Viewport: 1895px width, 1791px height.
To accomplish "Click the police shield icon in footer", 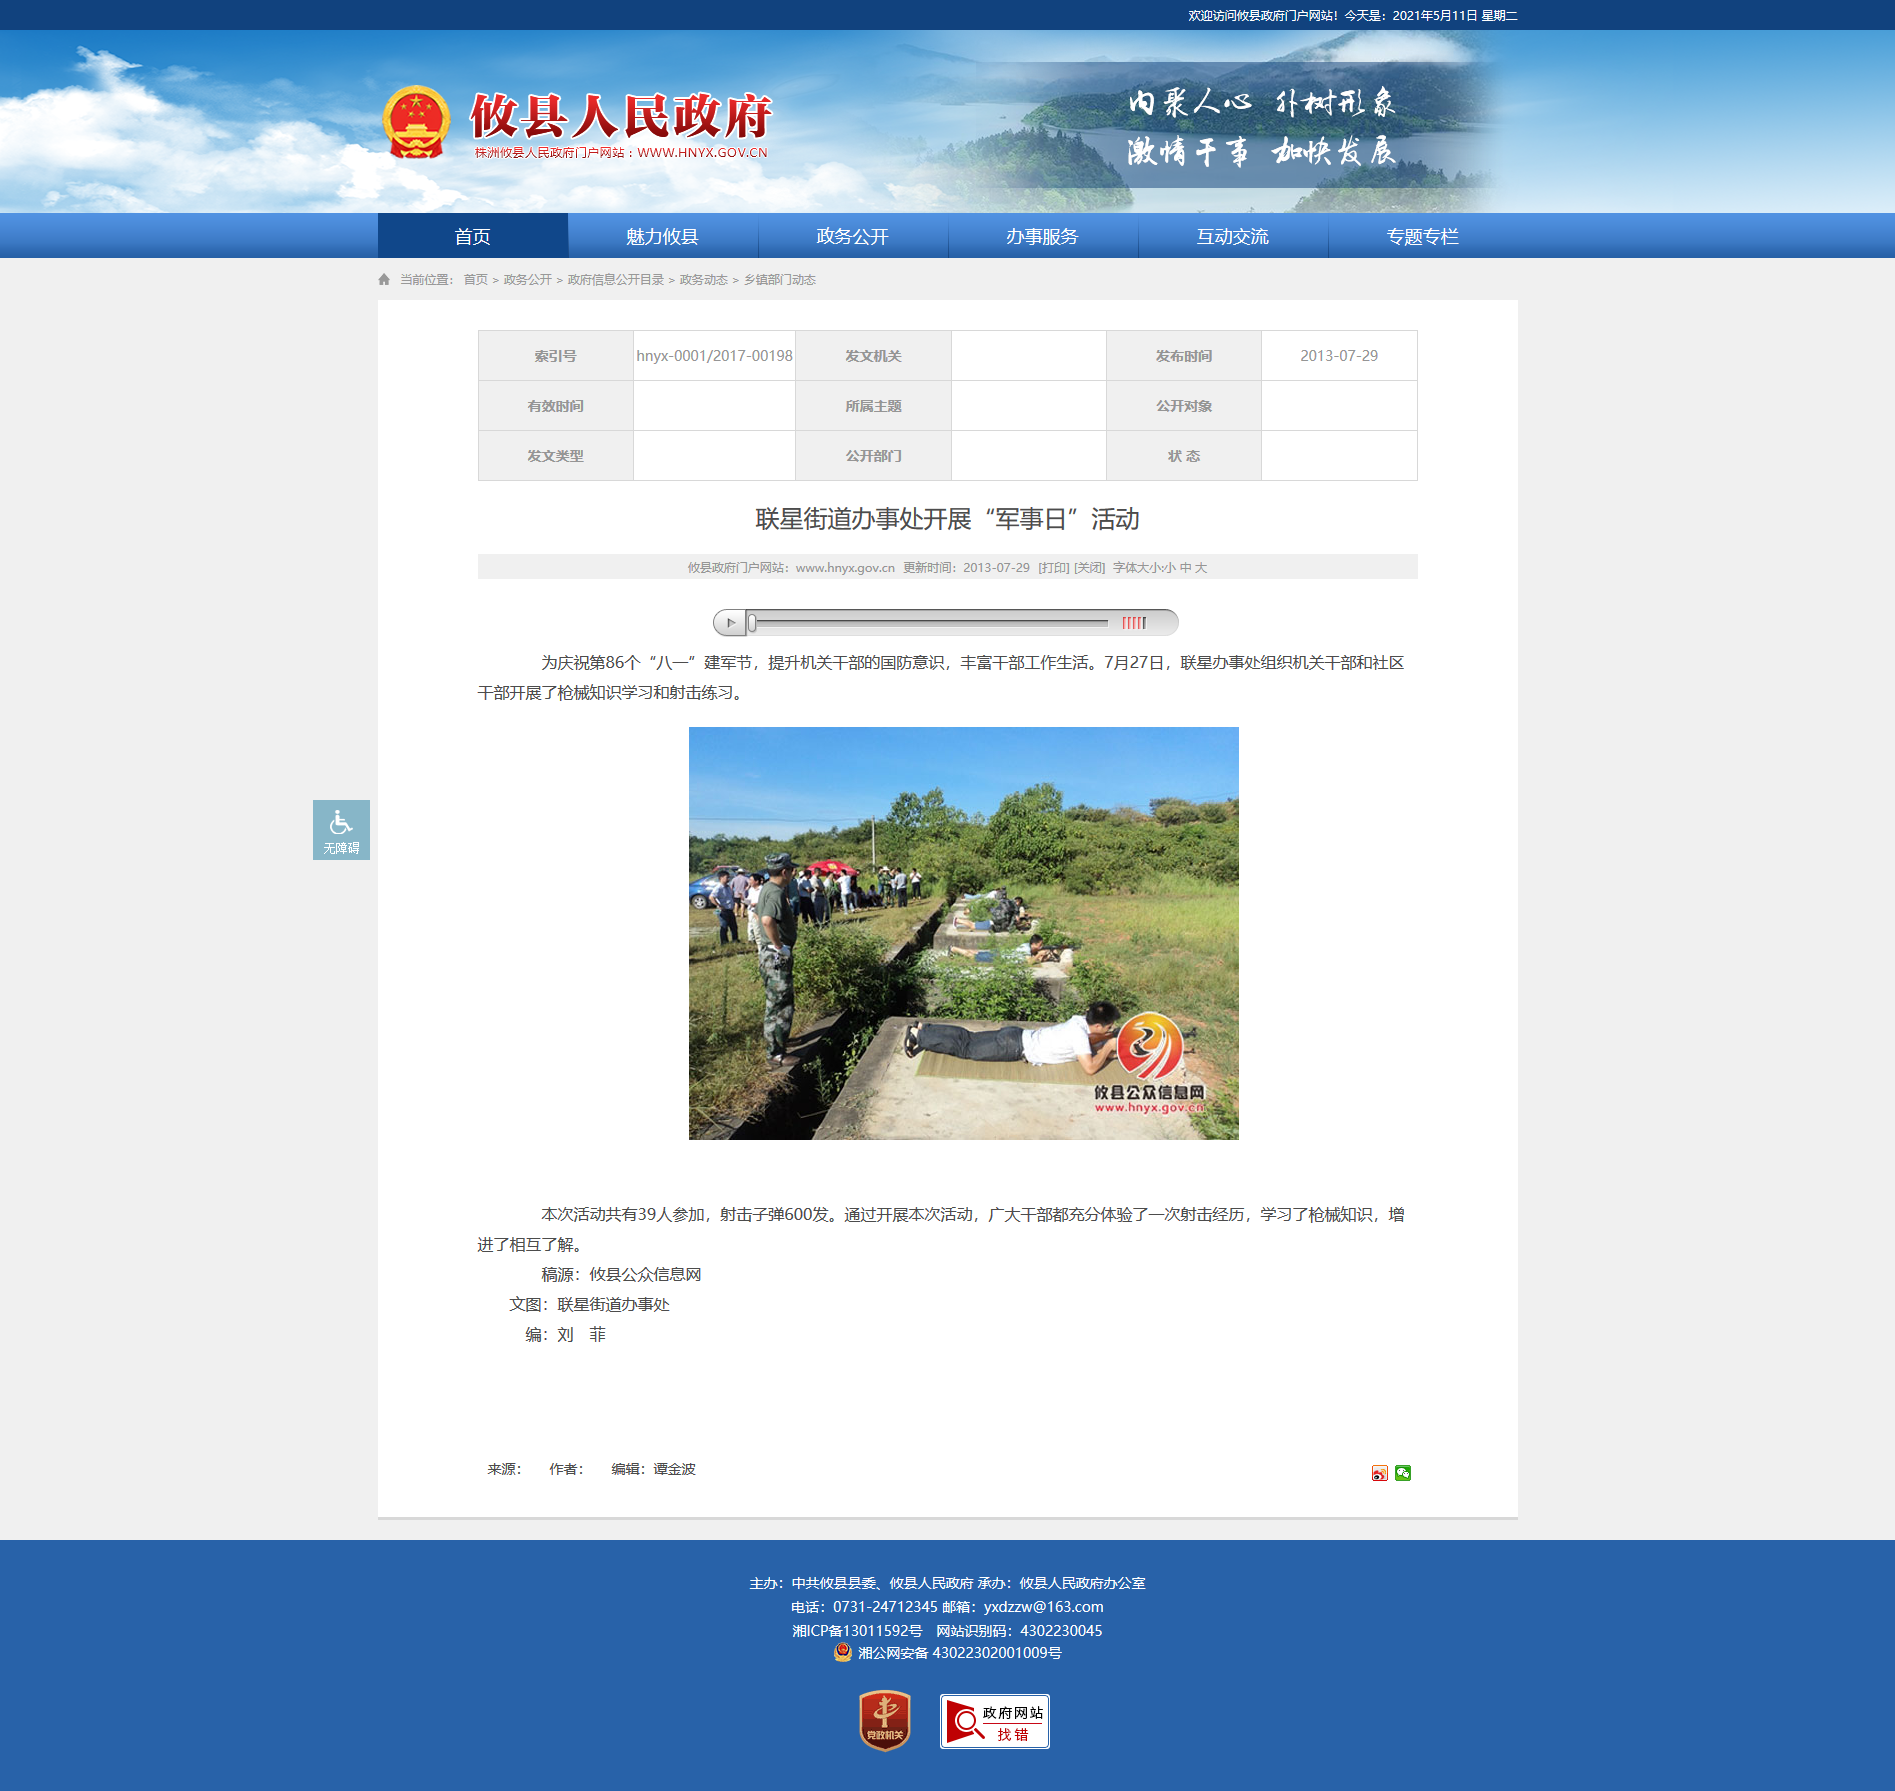I will [x=843, y=1652].
